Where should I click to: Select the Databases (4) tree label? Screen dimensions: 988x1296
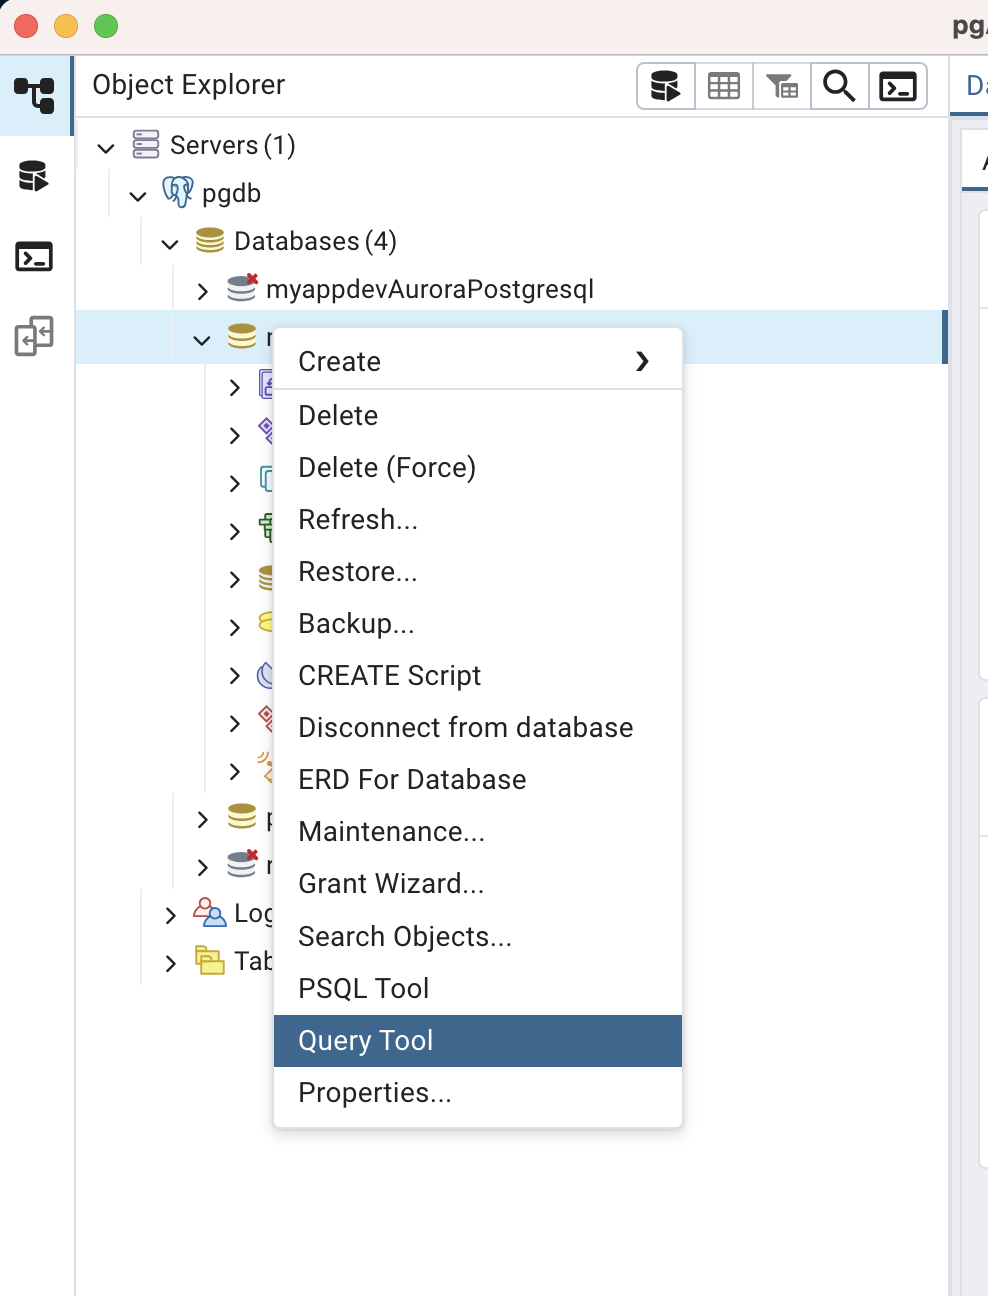pyautogui.click(x=315, y=241)
